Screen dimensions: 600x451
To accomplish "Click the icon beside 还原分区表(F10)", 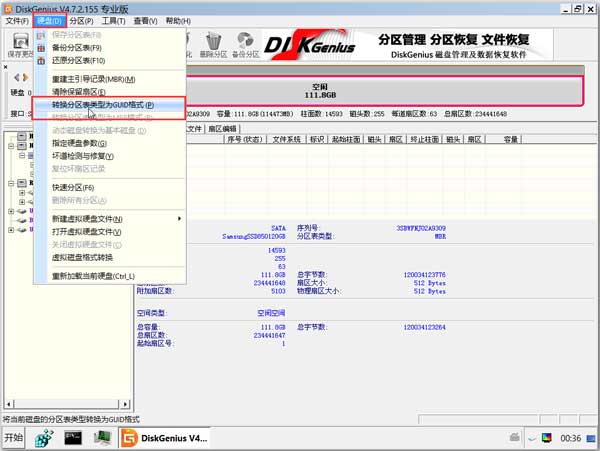I will point(41,61).
